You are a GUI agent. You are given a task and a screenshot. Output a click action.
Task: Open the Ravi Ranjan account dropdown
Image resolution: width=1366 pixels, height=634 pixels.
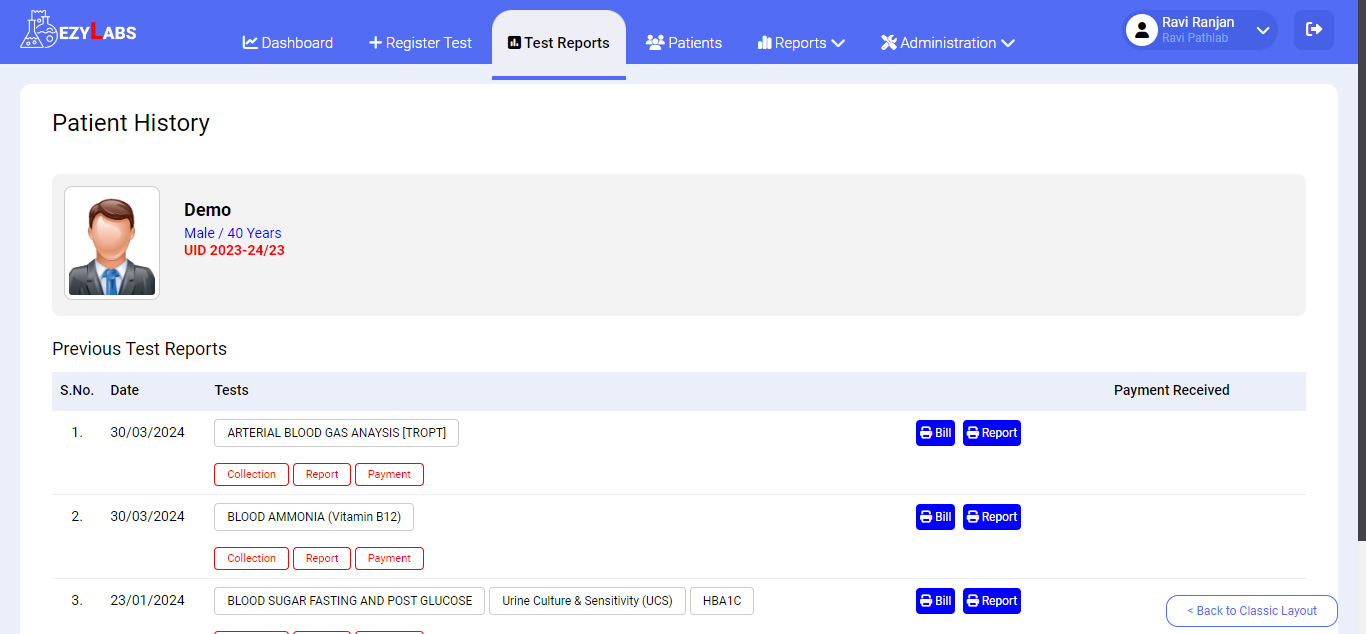pyautogui.click(x=1200, y=30)
